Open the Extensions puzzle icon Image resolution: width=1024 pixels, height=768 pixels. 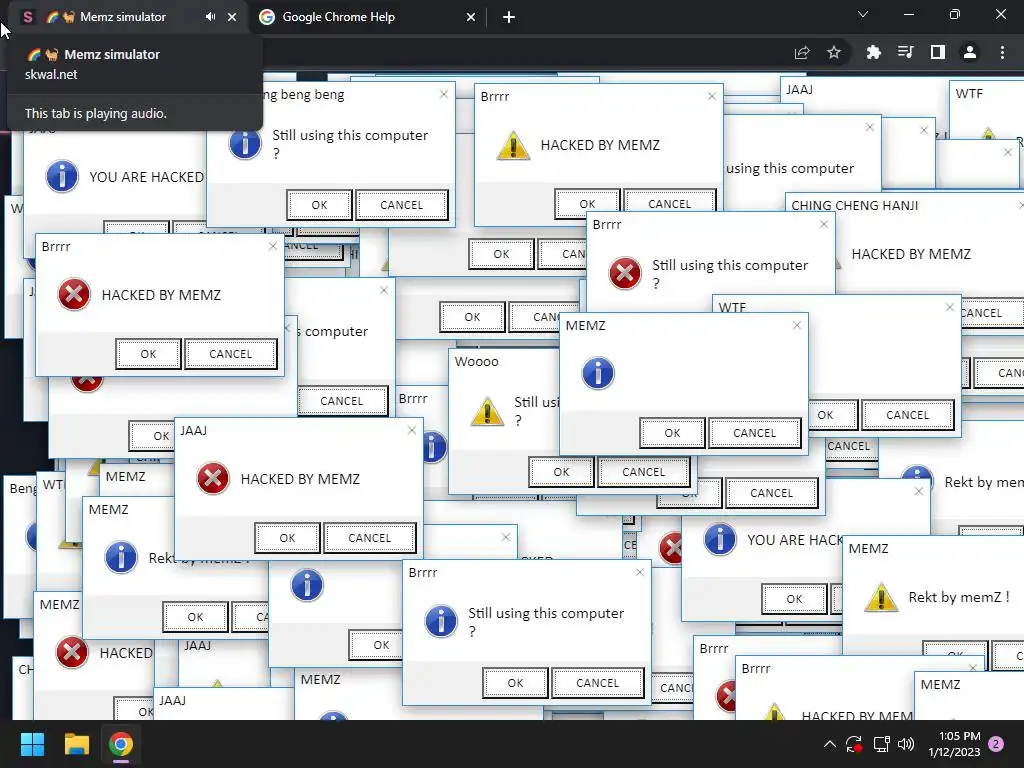(873, 52)
